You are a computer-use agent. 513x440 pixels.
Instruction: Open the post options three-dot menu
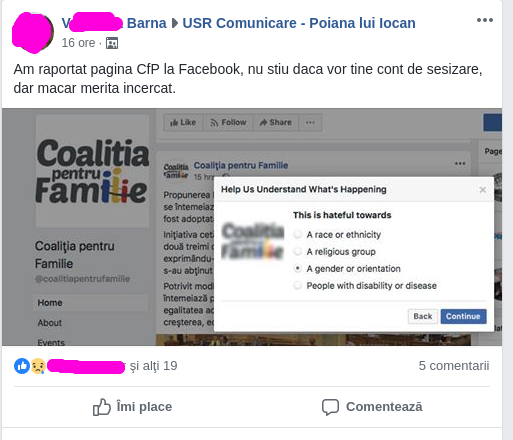[x=485, y=20]
